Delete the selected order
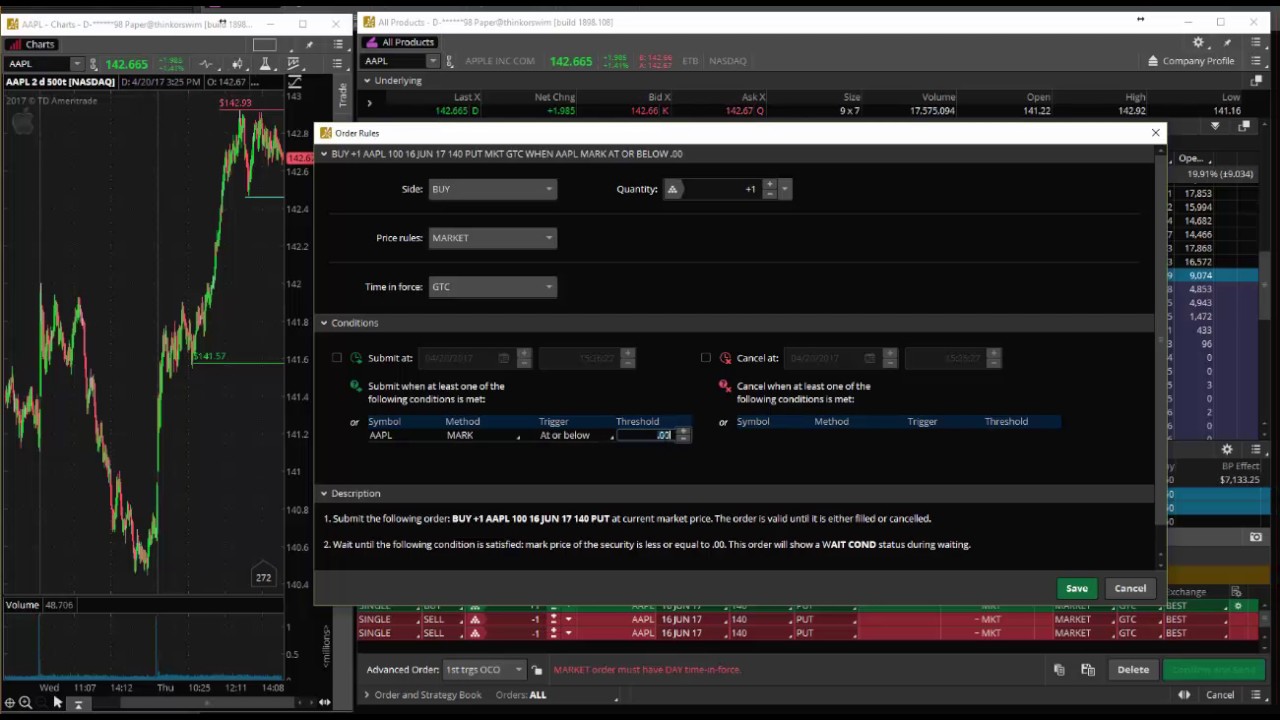 [x=1133, y=670]
